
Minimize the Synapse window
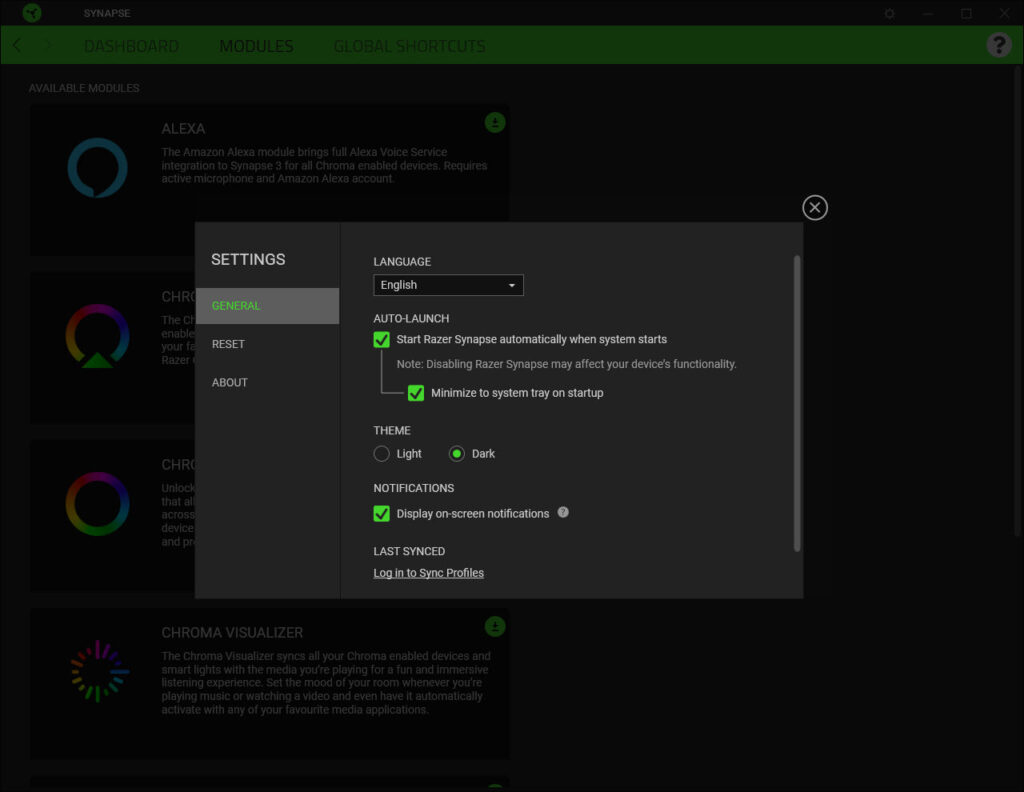(927, 13)
